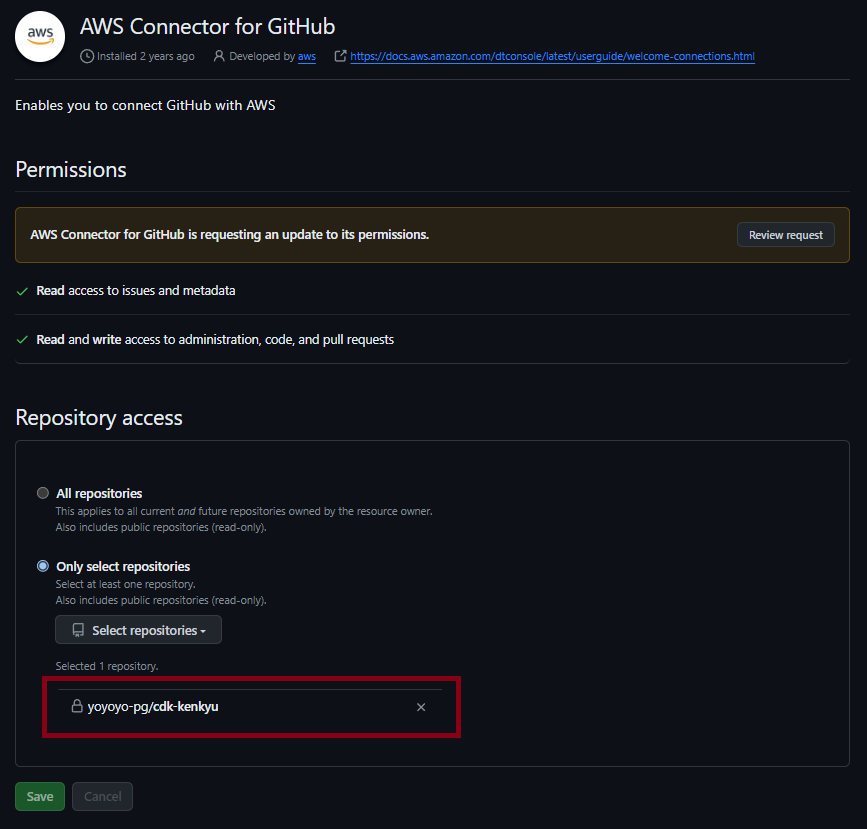
Task: Click the clock icon beside Installed 2 years ago
Action: tap(88, 56)
